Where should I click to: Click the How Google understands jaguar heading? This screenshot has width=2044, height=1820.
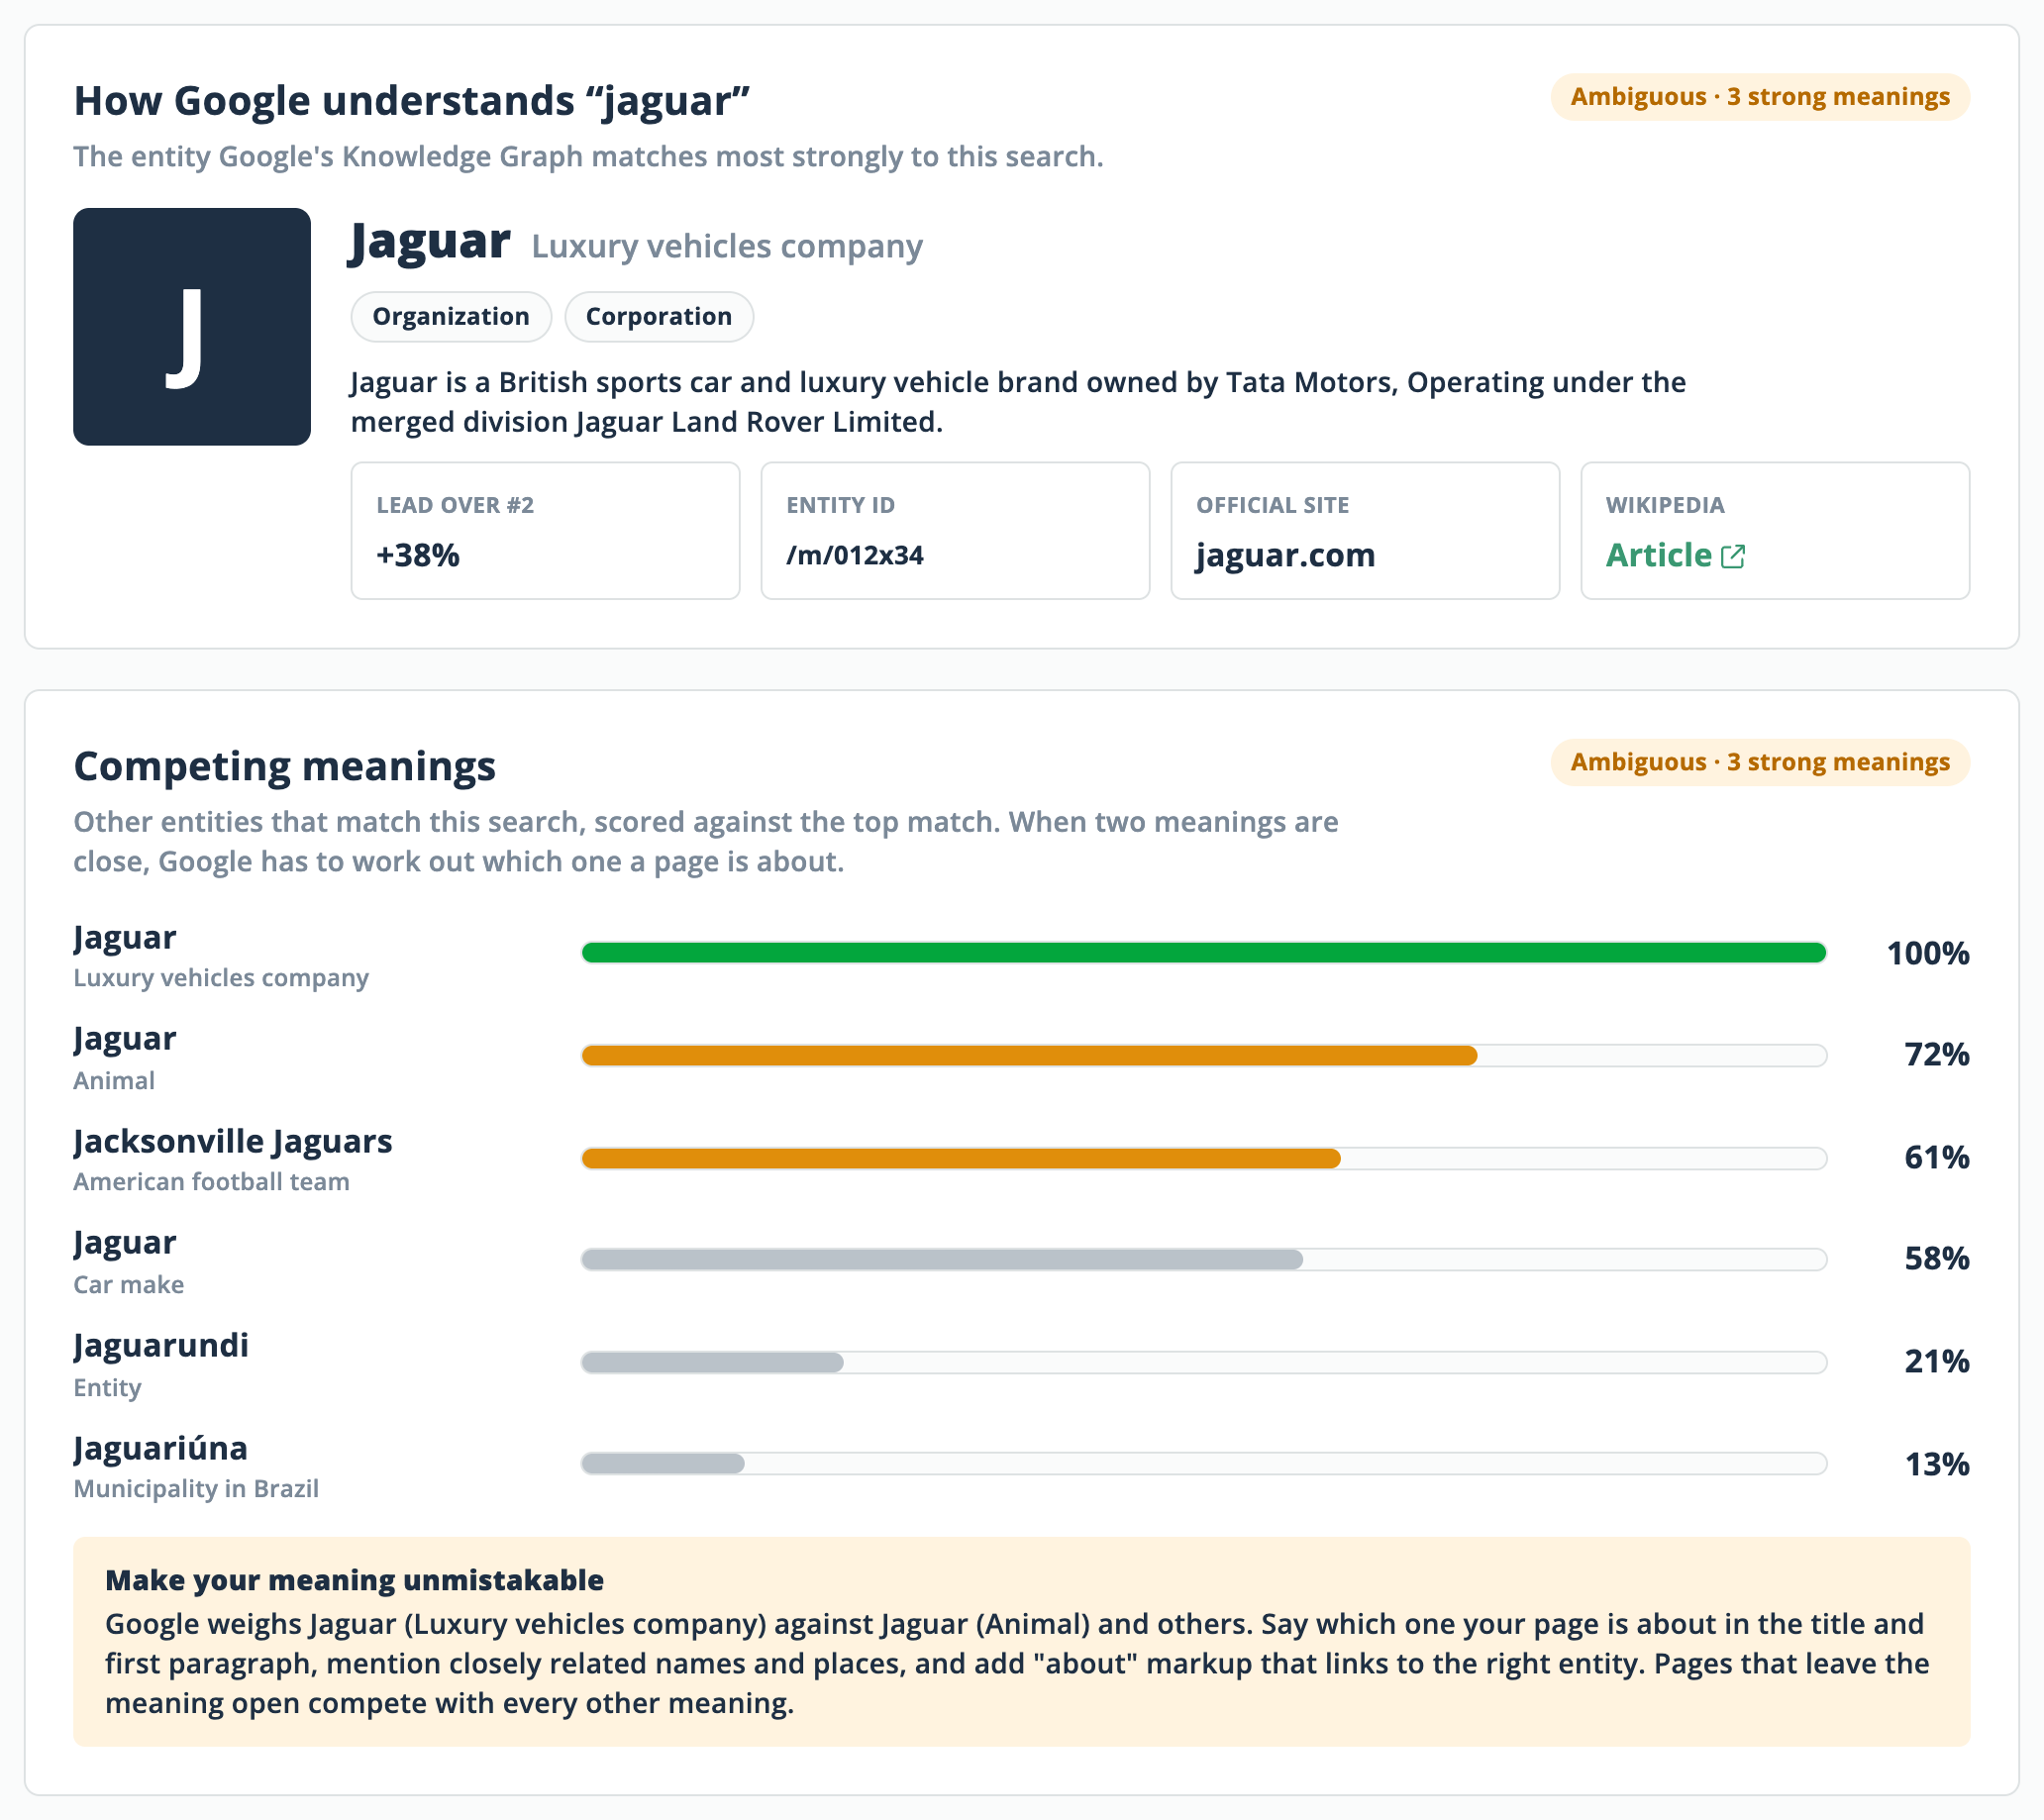pyautogui.click(x=412, y=101)
